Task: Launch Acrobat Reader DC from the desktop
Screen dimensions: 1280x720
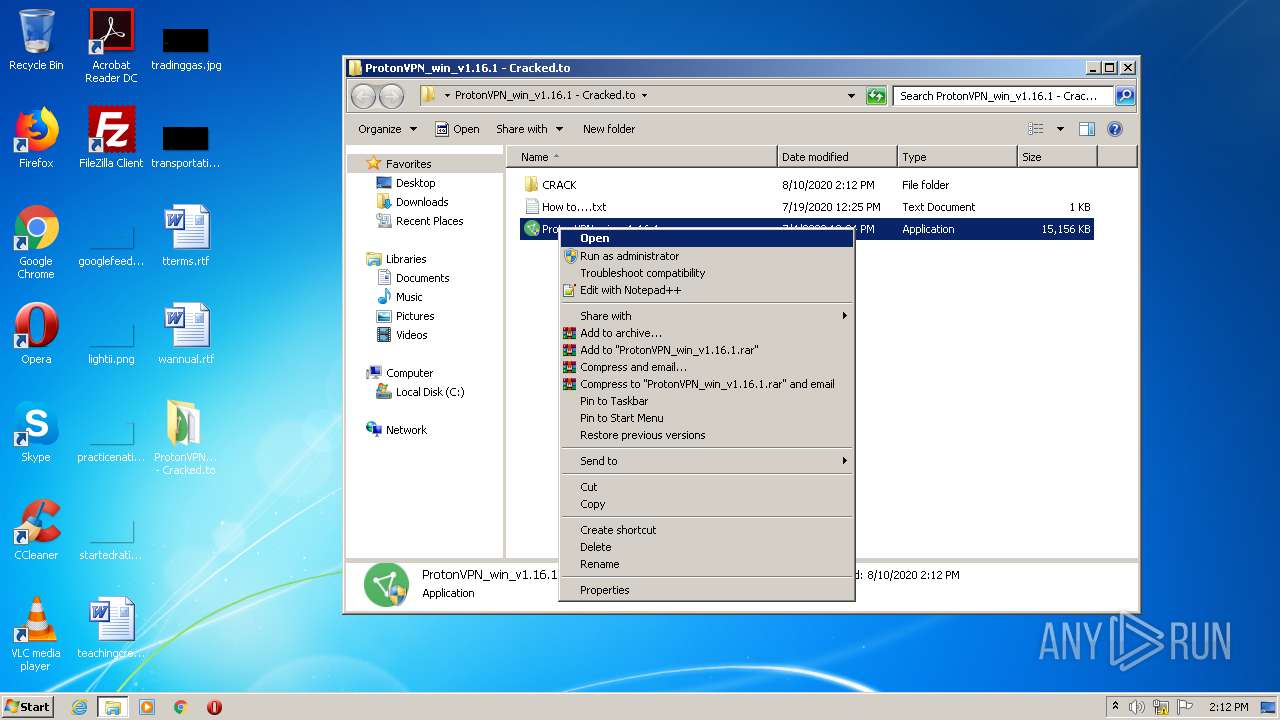Action: (x=111, y=46)
